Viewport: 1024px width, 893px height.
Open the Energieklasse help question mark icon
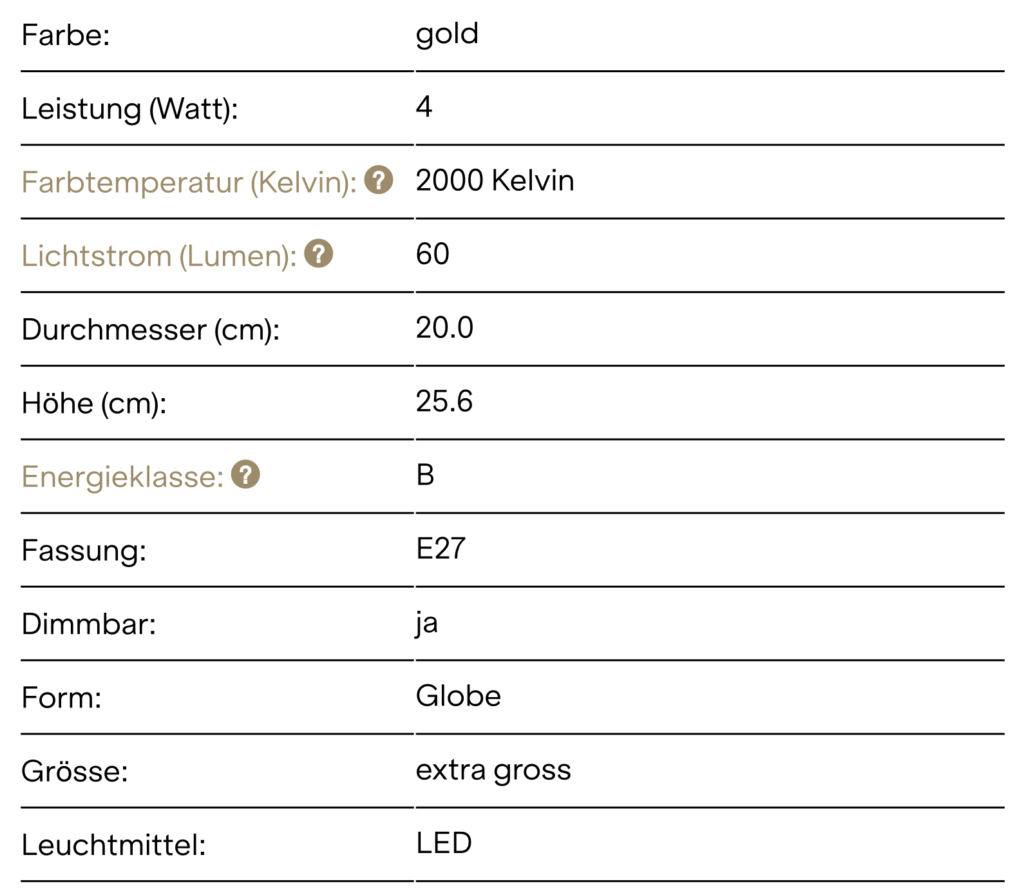click(x=246, y=475)
